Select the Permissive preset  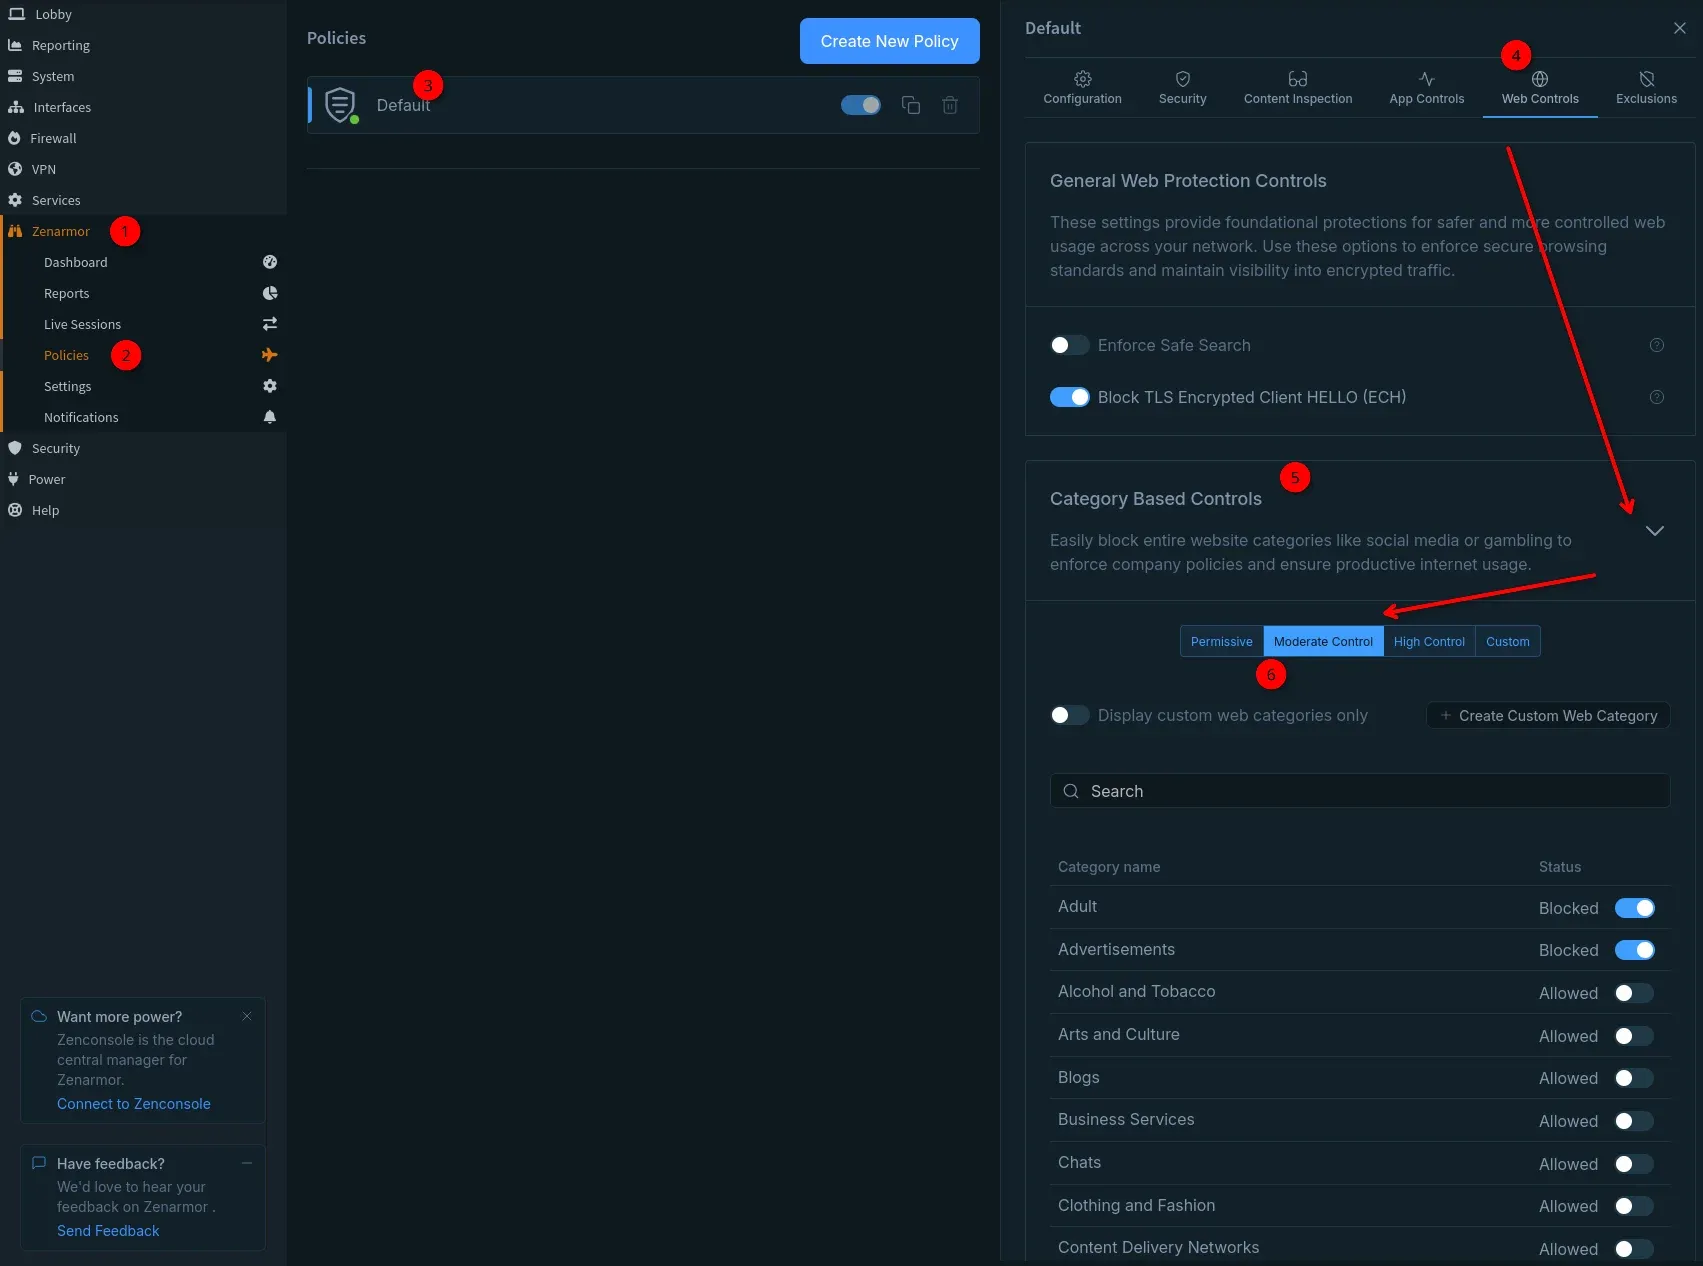point(1221,641)
